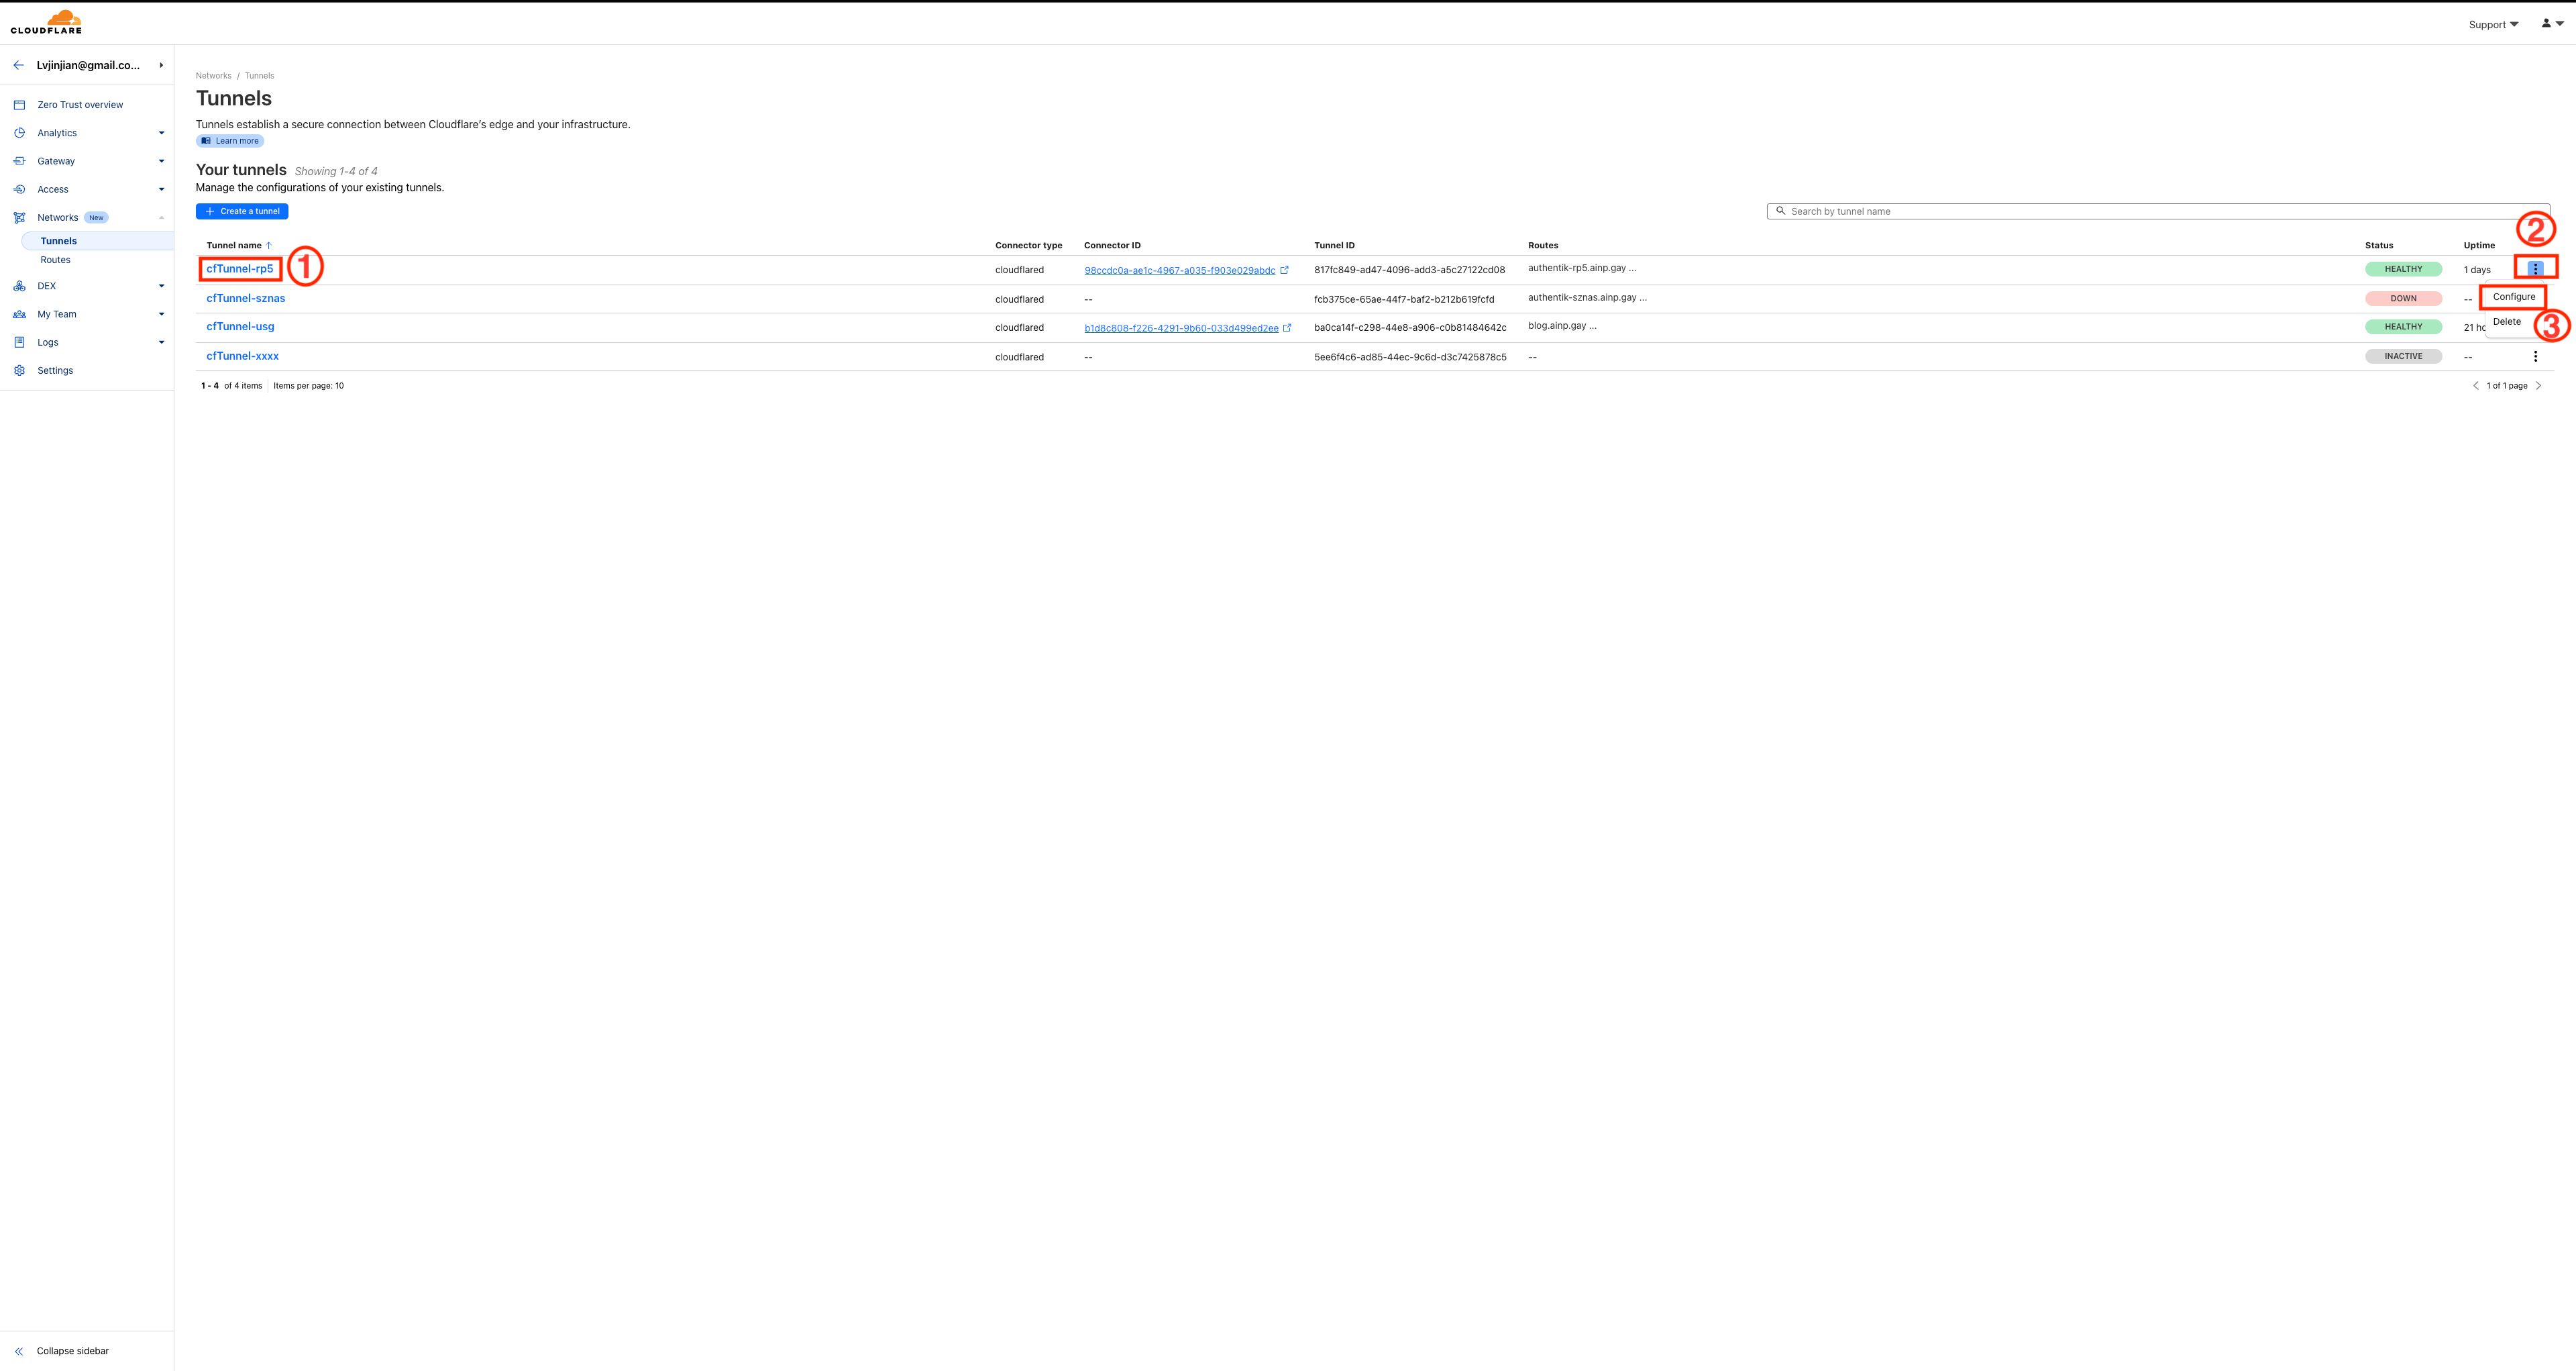
Task: Click HEALTHY status badge of cfTunnel-usg
Action: (2403, 327)
